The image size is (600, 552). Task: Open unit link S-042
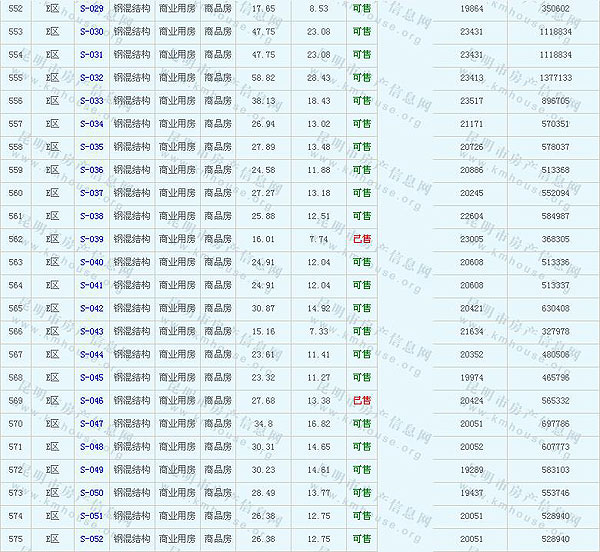tap(91, 308)
